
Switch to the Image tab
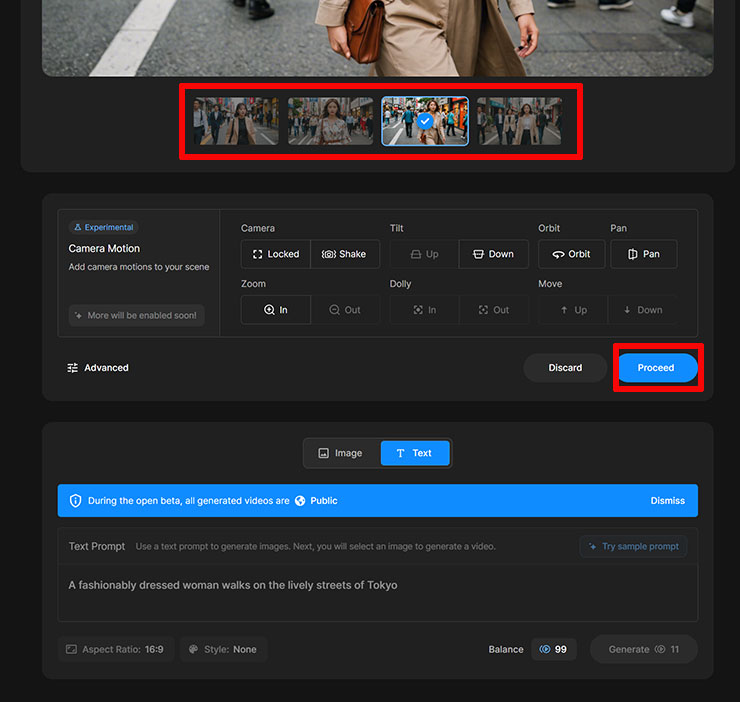pos(341,453)
